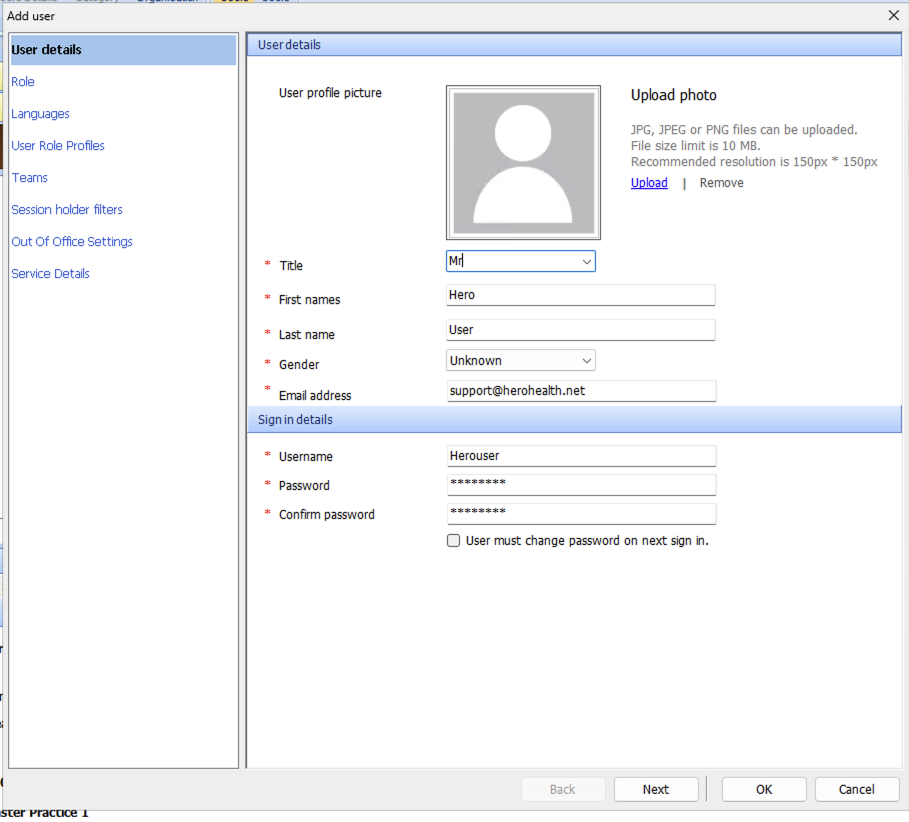Open the Teams section
909x822 pixels.
point(29,178)
